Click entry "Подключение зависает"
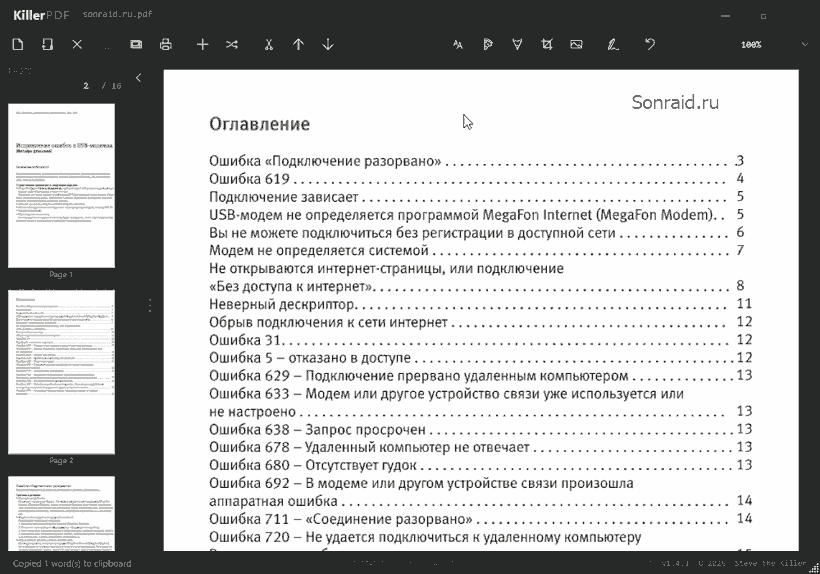Viewport: 820px width, 574px height. (284, 197)
